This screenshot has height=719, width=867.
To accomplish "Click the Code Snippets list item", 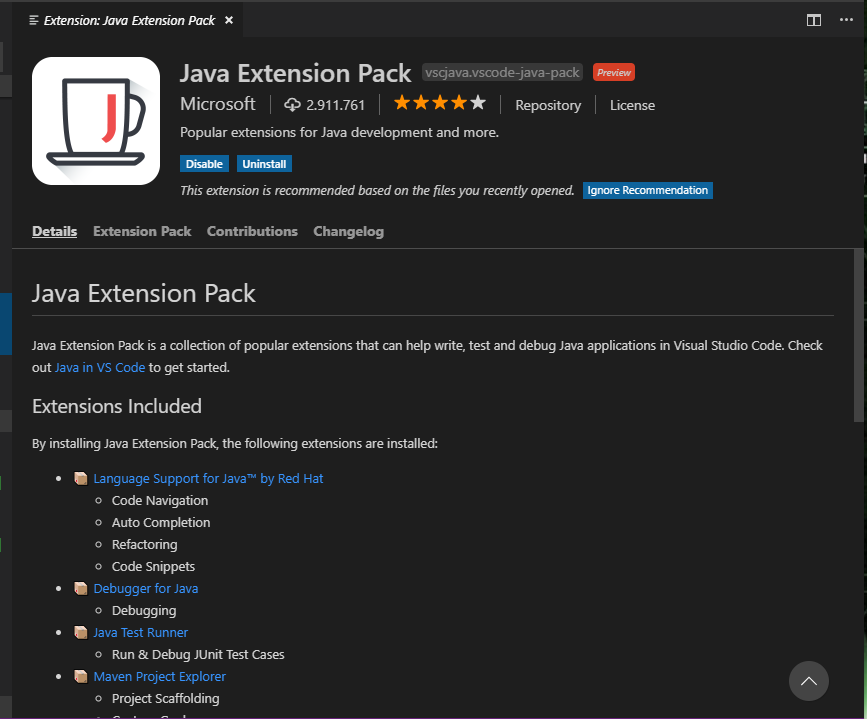I will pos(153,566).
